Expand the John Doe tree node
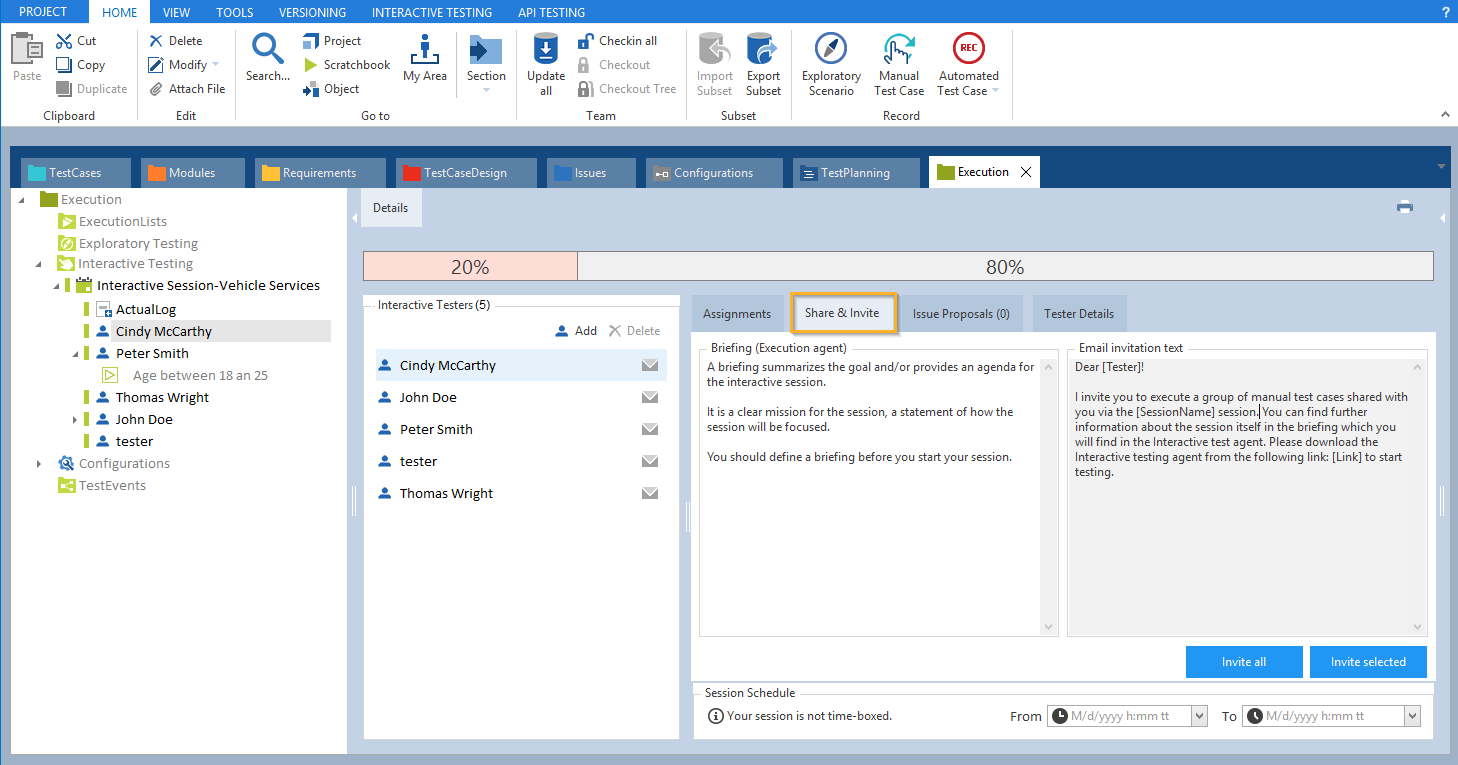Screen dimensions: 1458x765 (75, 420)
